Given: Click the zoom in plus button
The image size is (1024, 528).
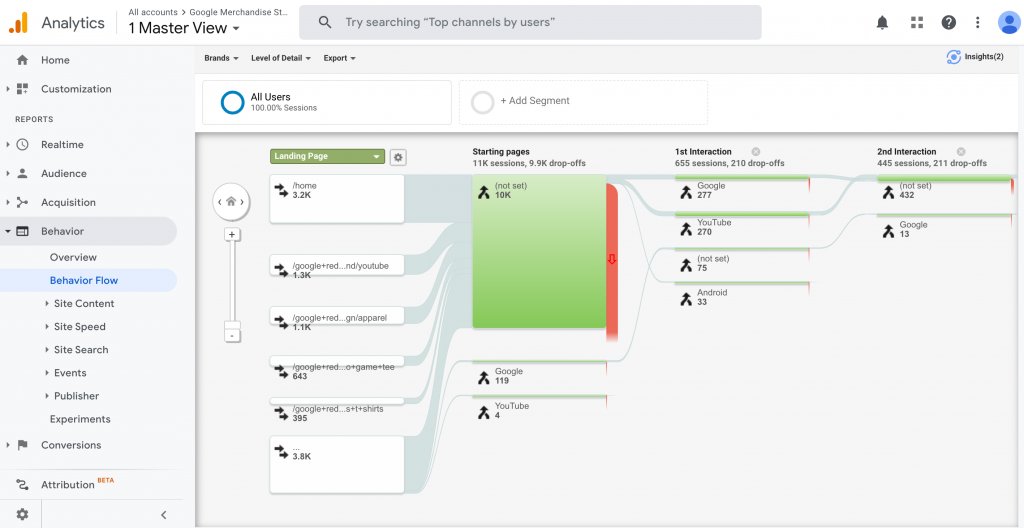Looking at the screenshot, I should click(x=232, y=234).
